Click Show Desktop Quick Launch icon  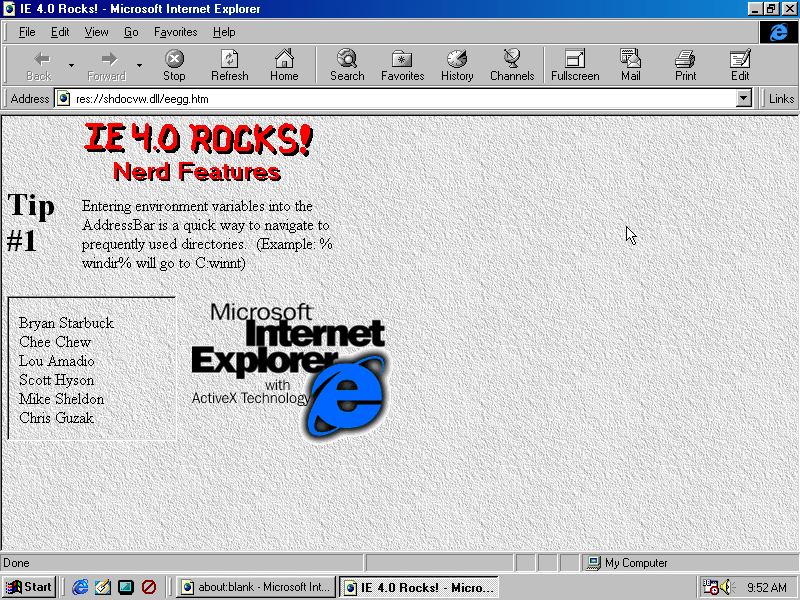[126, 587]
